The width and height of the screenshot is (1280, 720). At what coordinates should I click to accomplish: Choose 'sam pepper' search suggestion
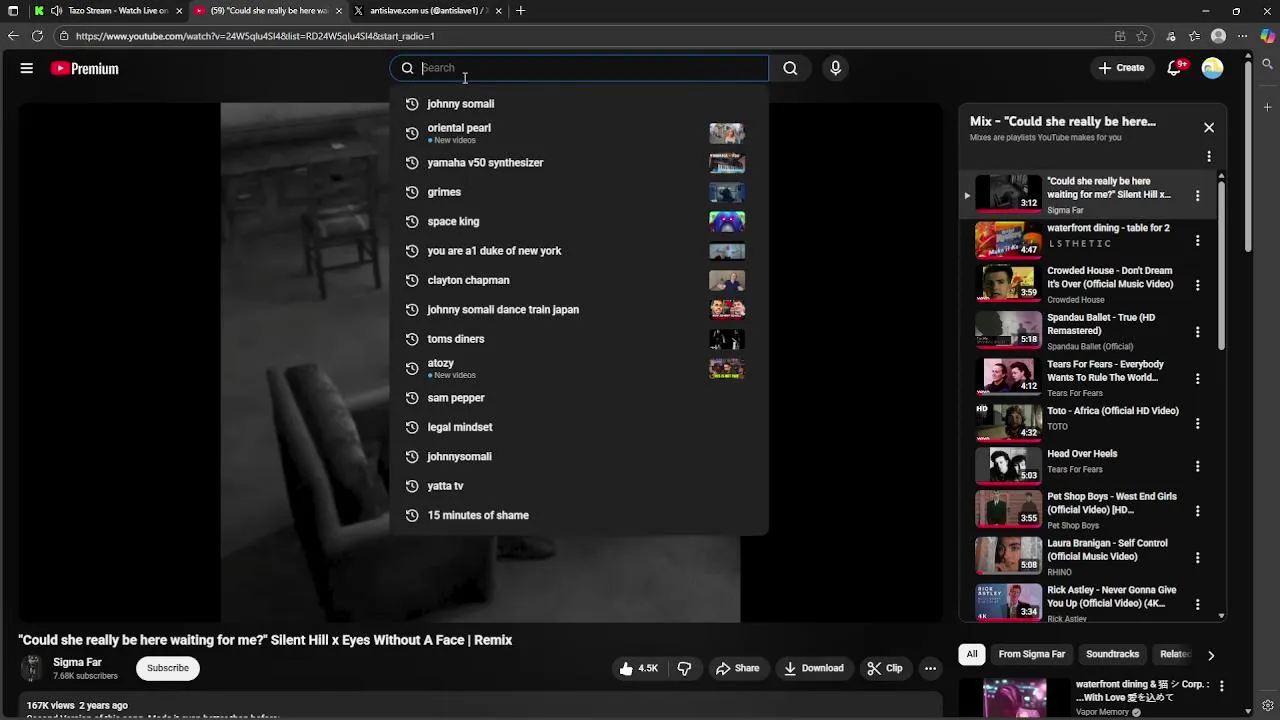tap(579, 398)
